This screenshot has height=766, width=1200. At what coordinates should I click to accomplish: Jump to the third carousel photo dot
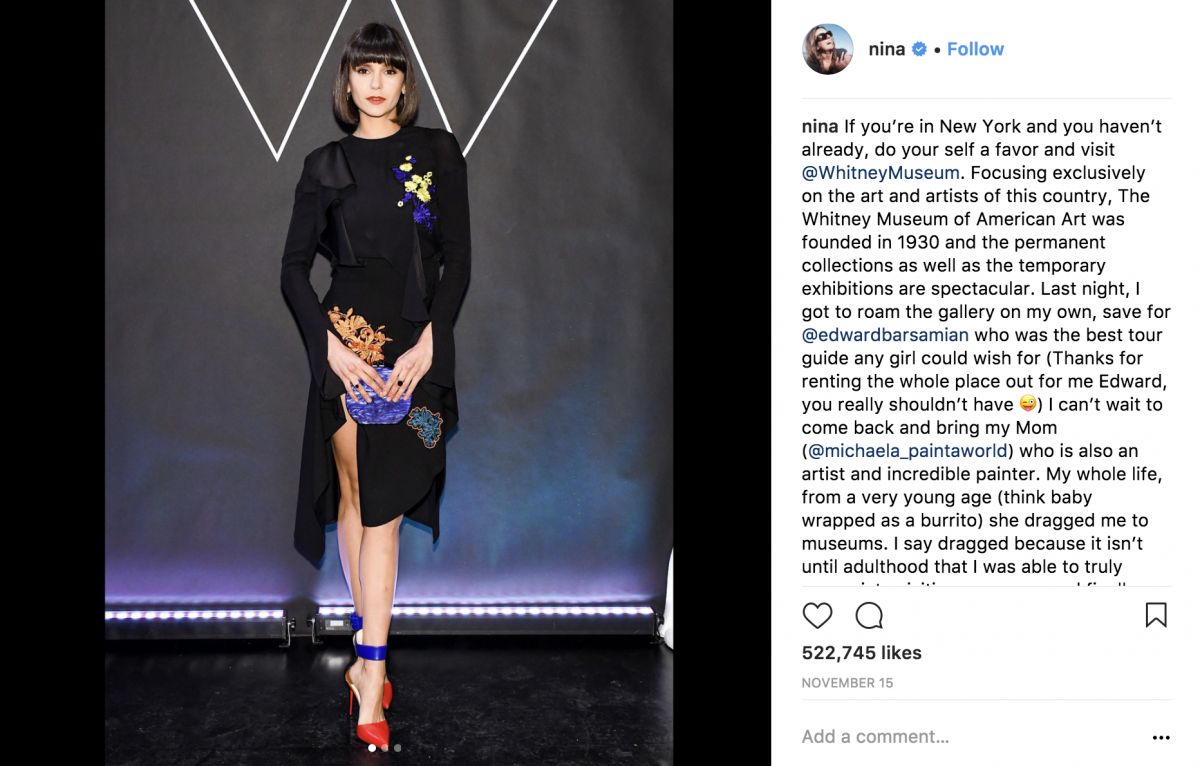398,748
